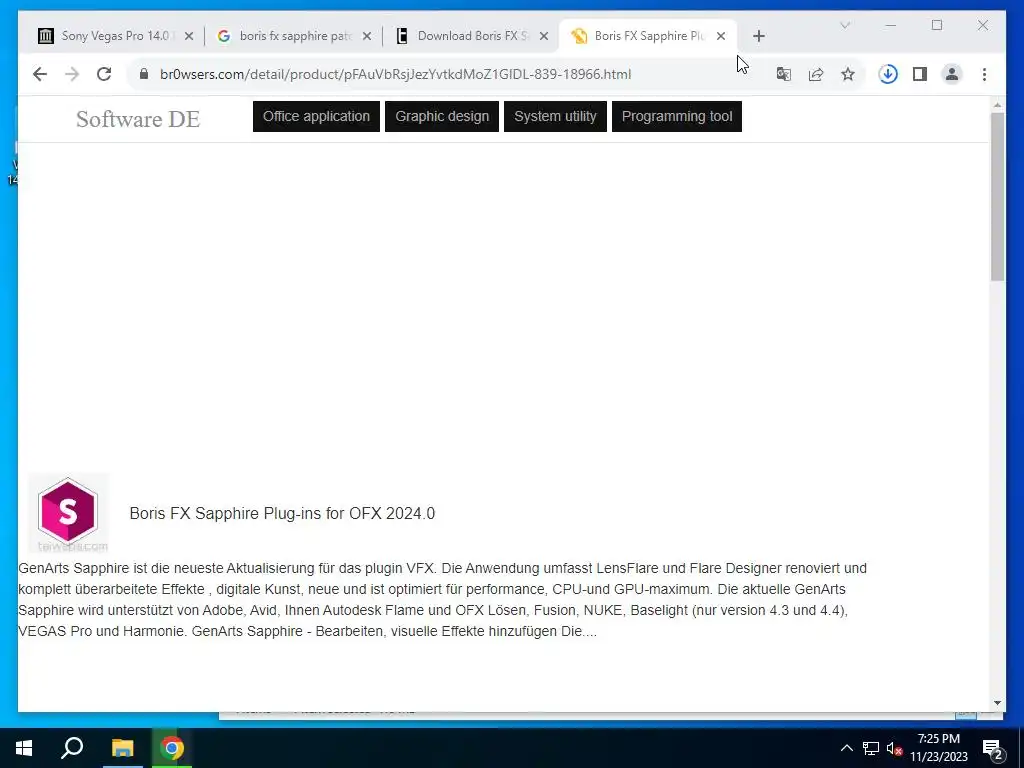Open the notification center icon
This screenshot has width=1024, height=768.
pos(993,748)
